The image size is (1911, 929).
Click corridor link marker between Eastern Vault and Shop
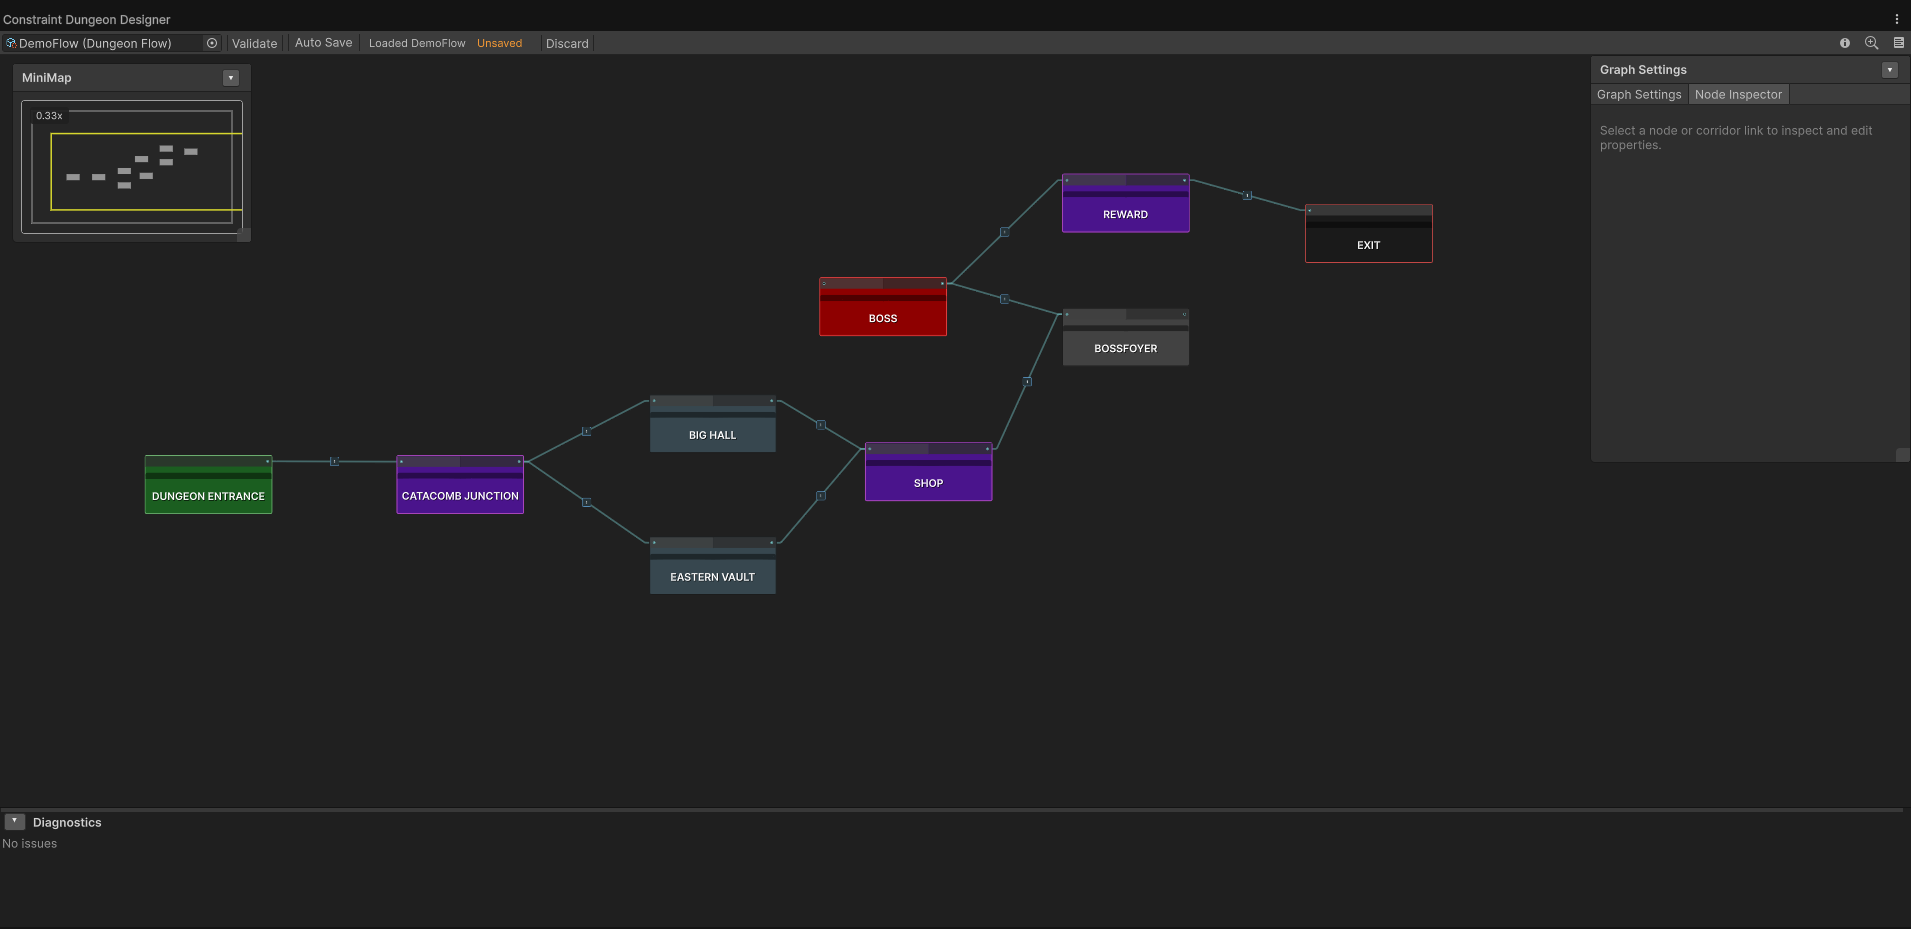coord(820,496)
